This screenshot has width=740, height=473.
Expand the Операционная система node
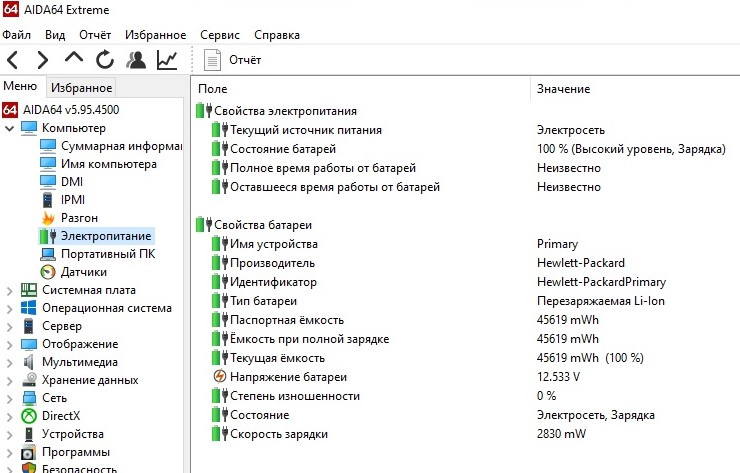(9, 308)
